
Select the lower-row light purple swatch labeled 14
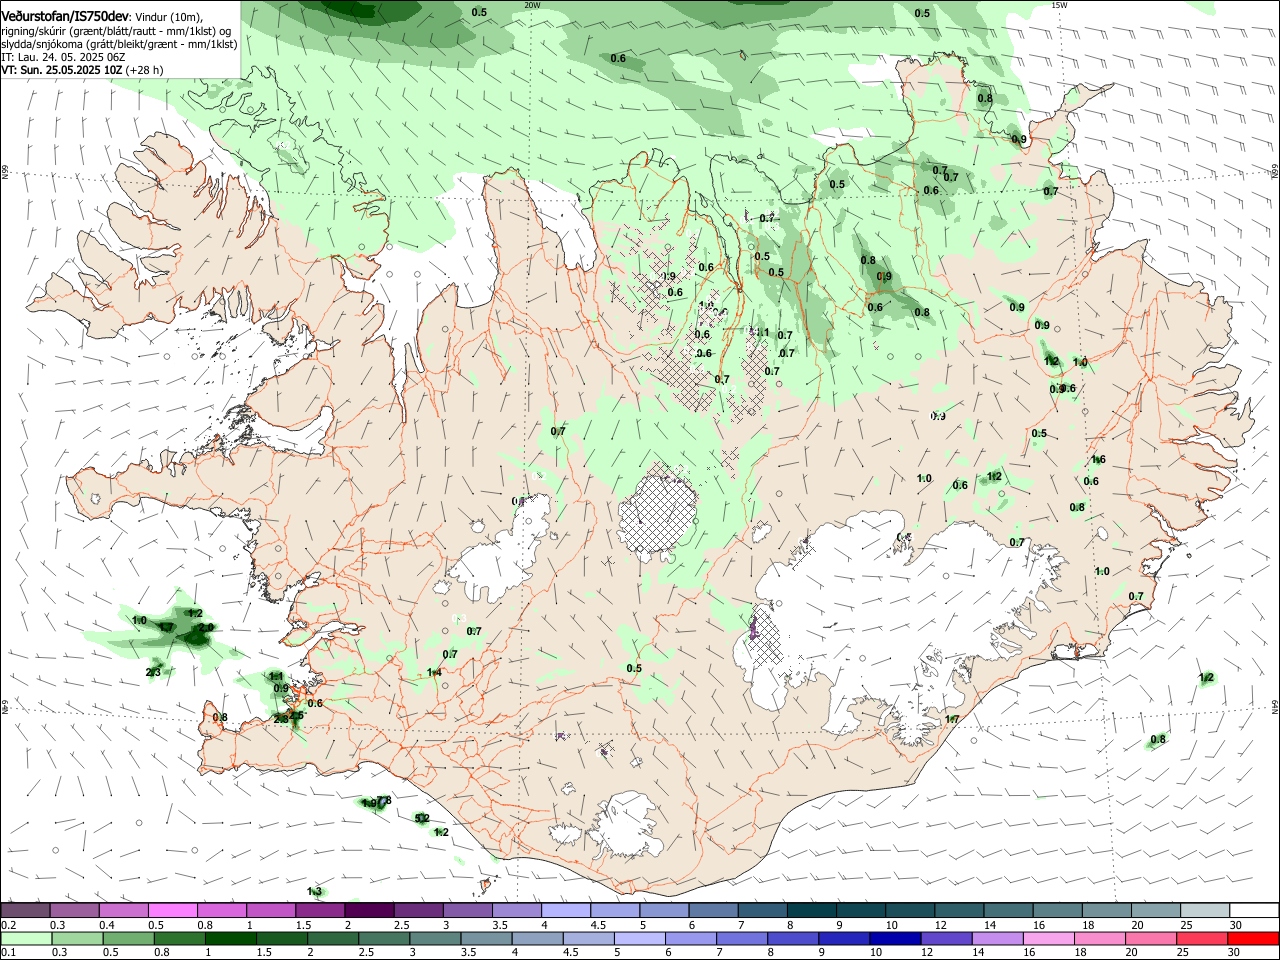click(997, 939)
